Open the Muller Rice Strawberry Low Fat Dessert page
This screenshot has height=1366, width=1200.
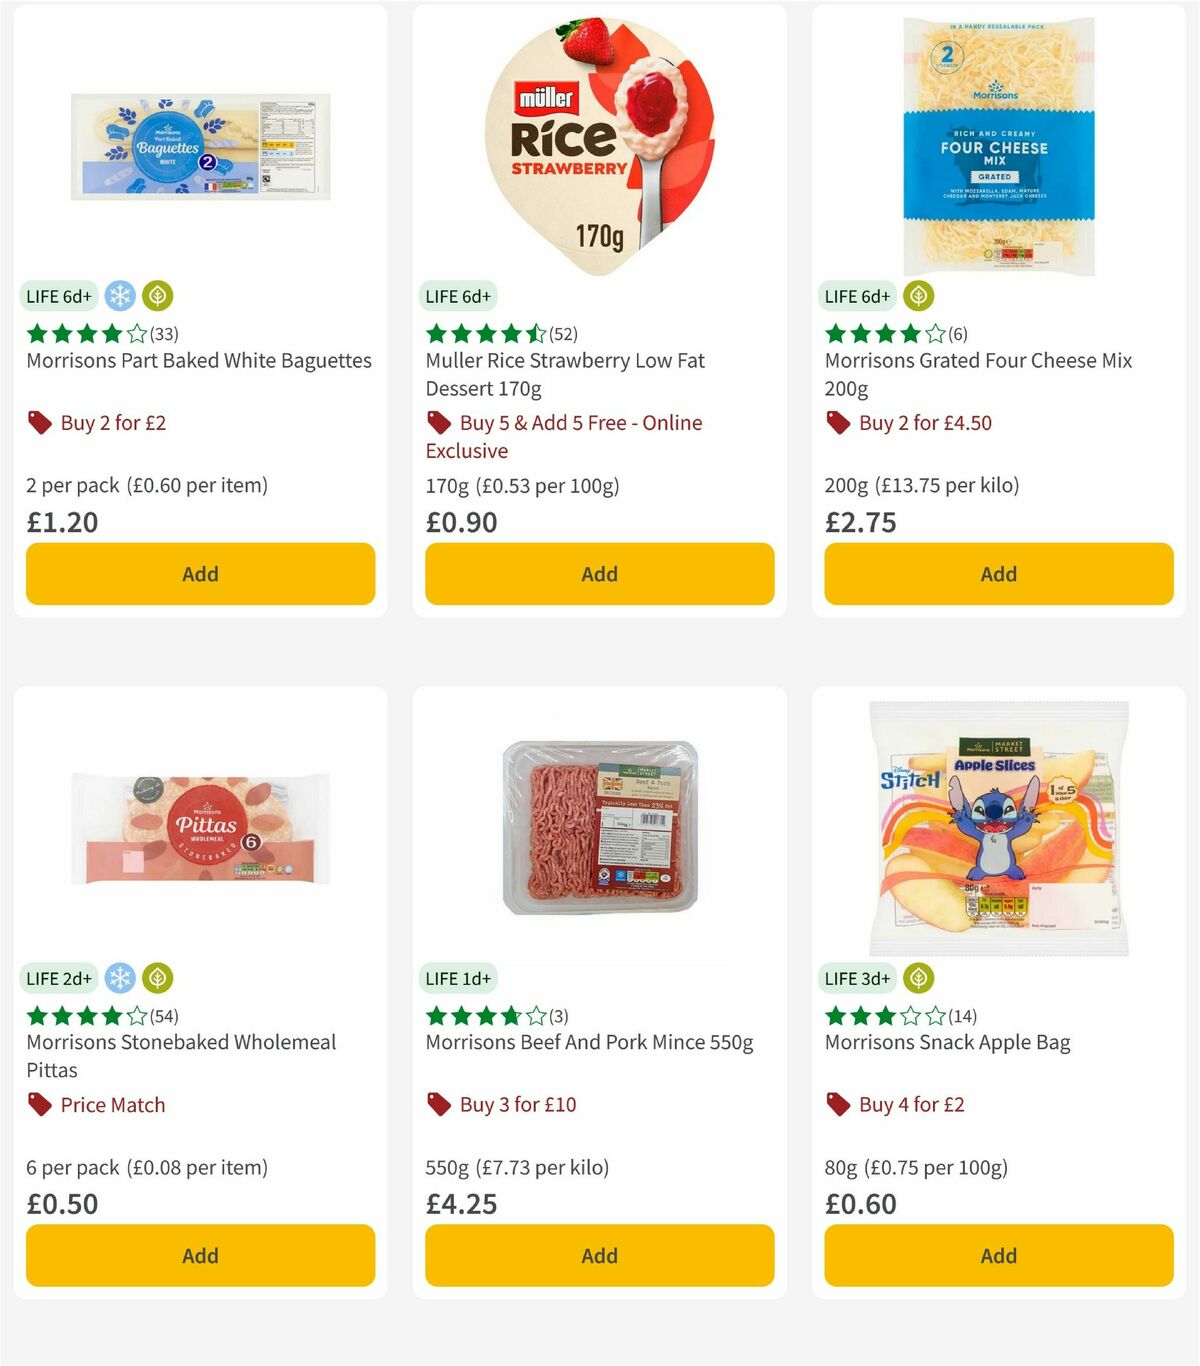click(x=565, y=374)
